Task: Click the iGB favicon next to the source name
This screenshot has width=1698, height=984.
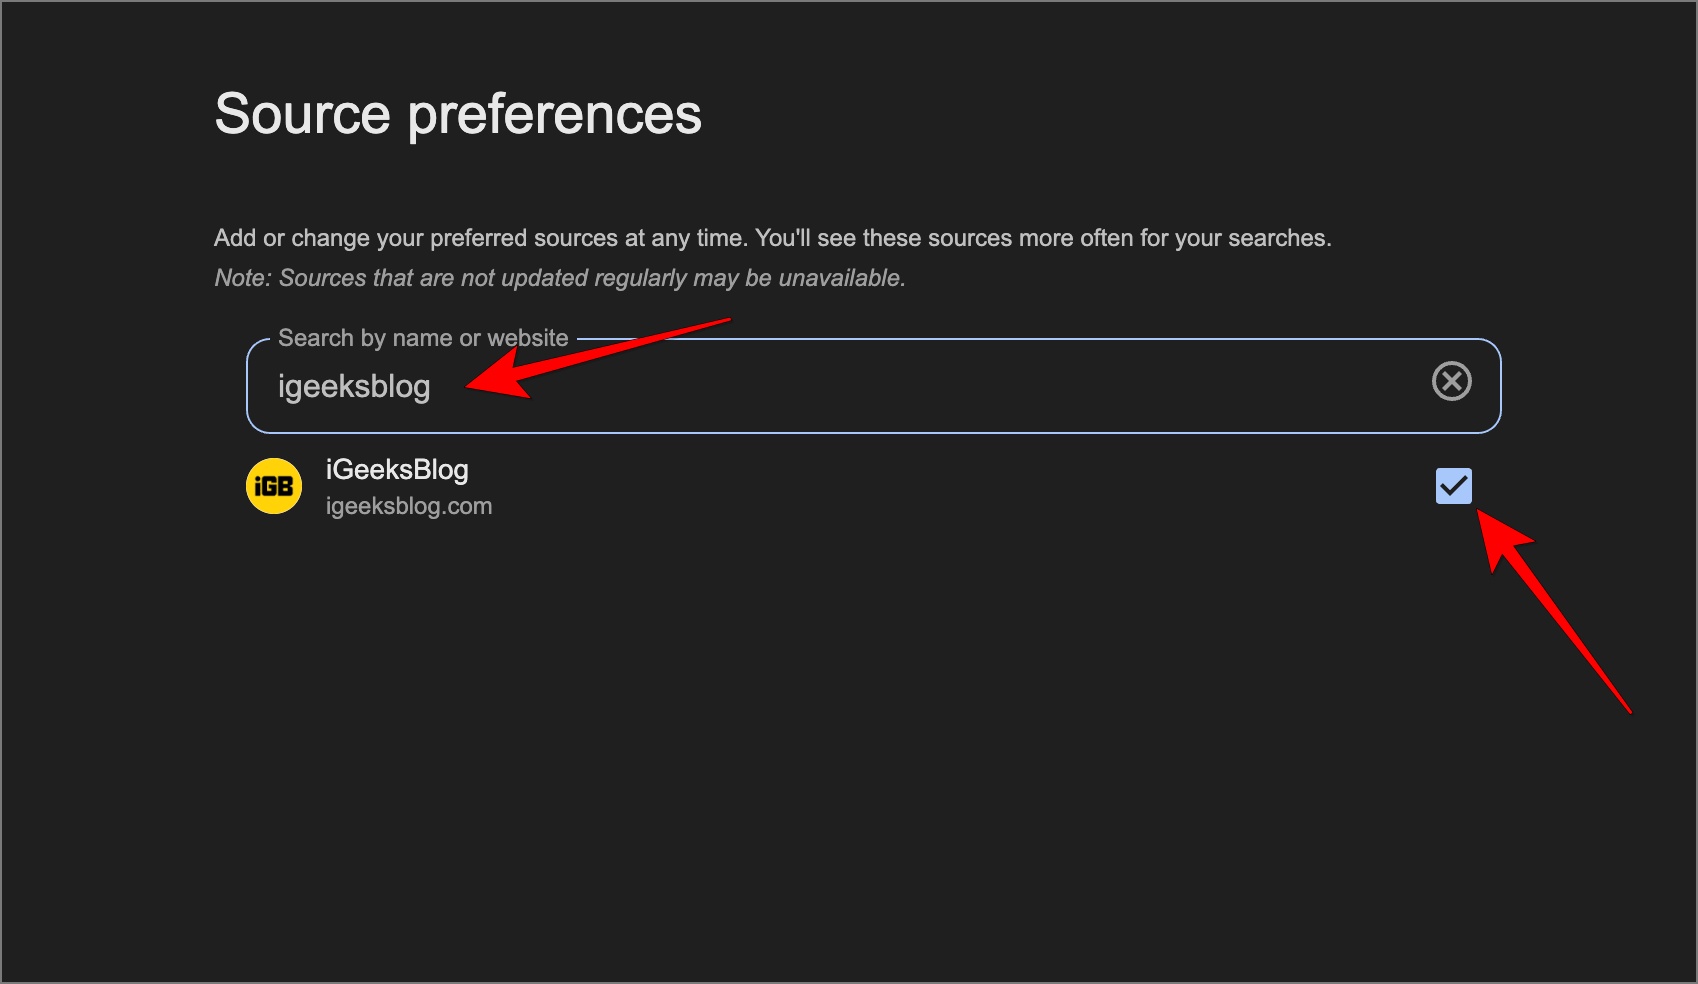Action: click(x=273, y=486)
